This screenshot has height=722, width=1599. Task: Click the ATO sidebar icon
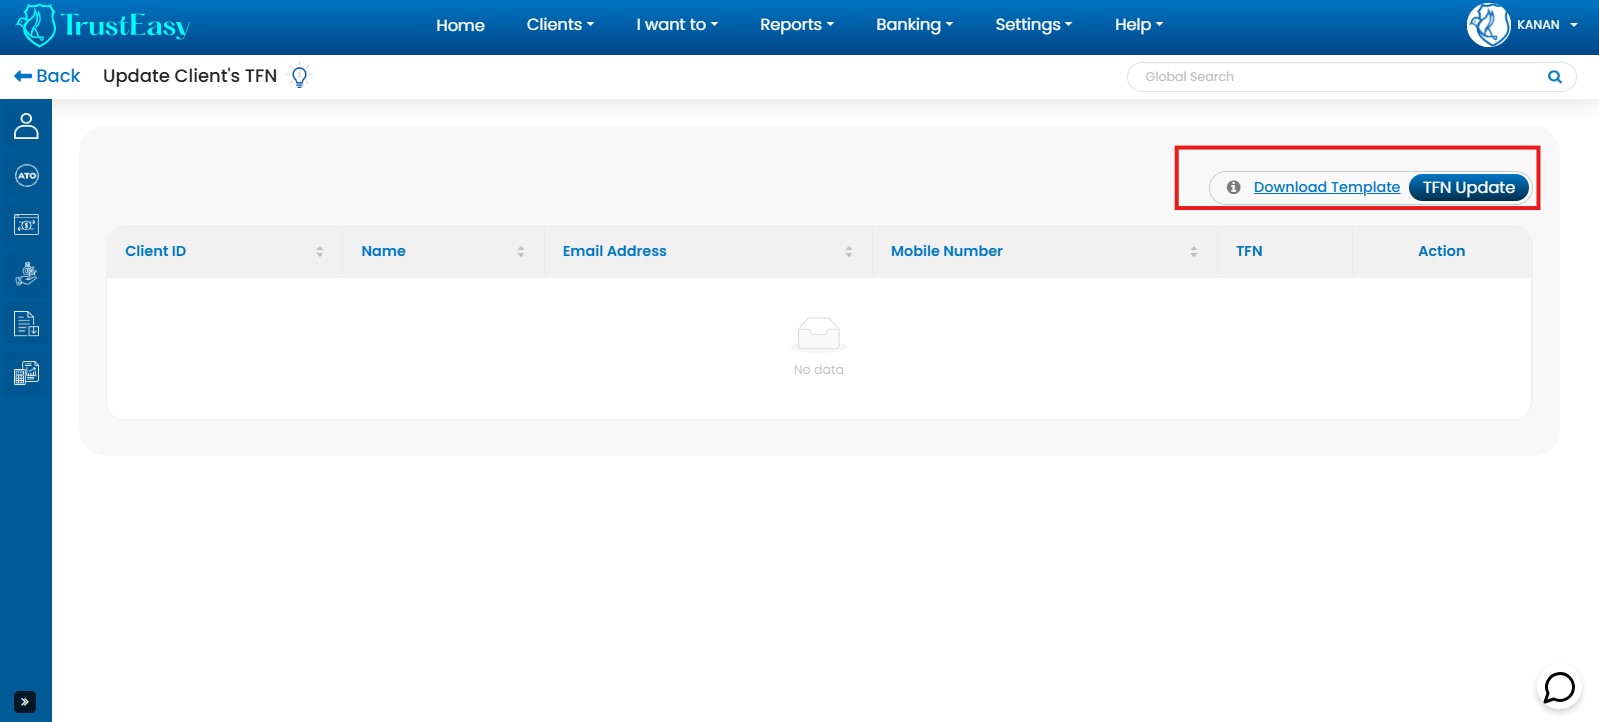tap(26, 176)
